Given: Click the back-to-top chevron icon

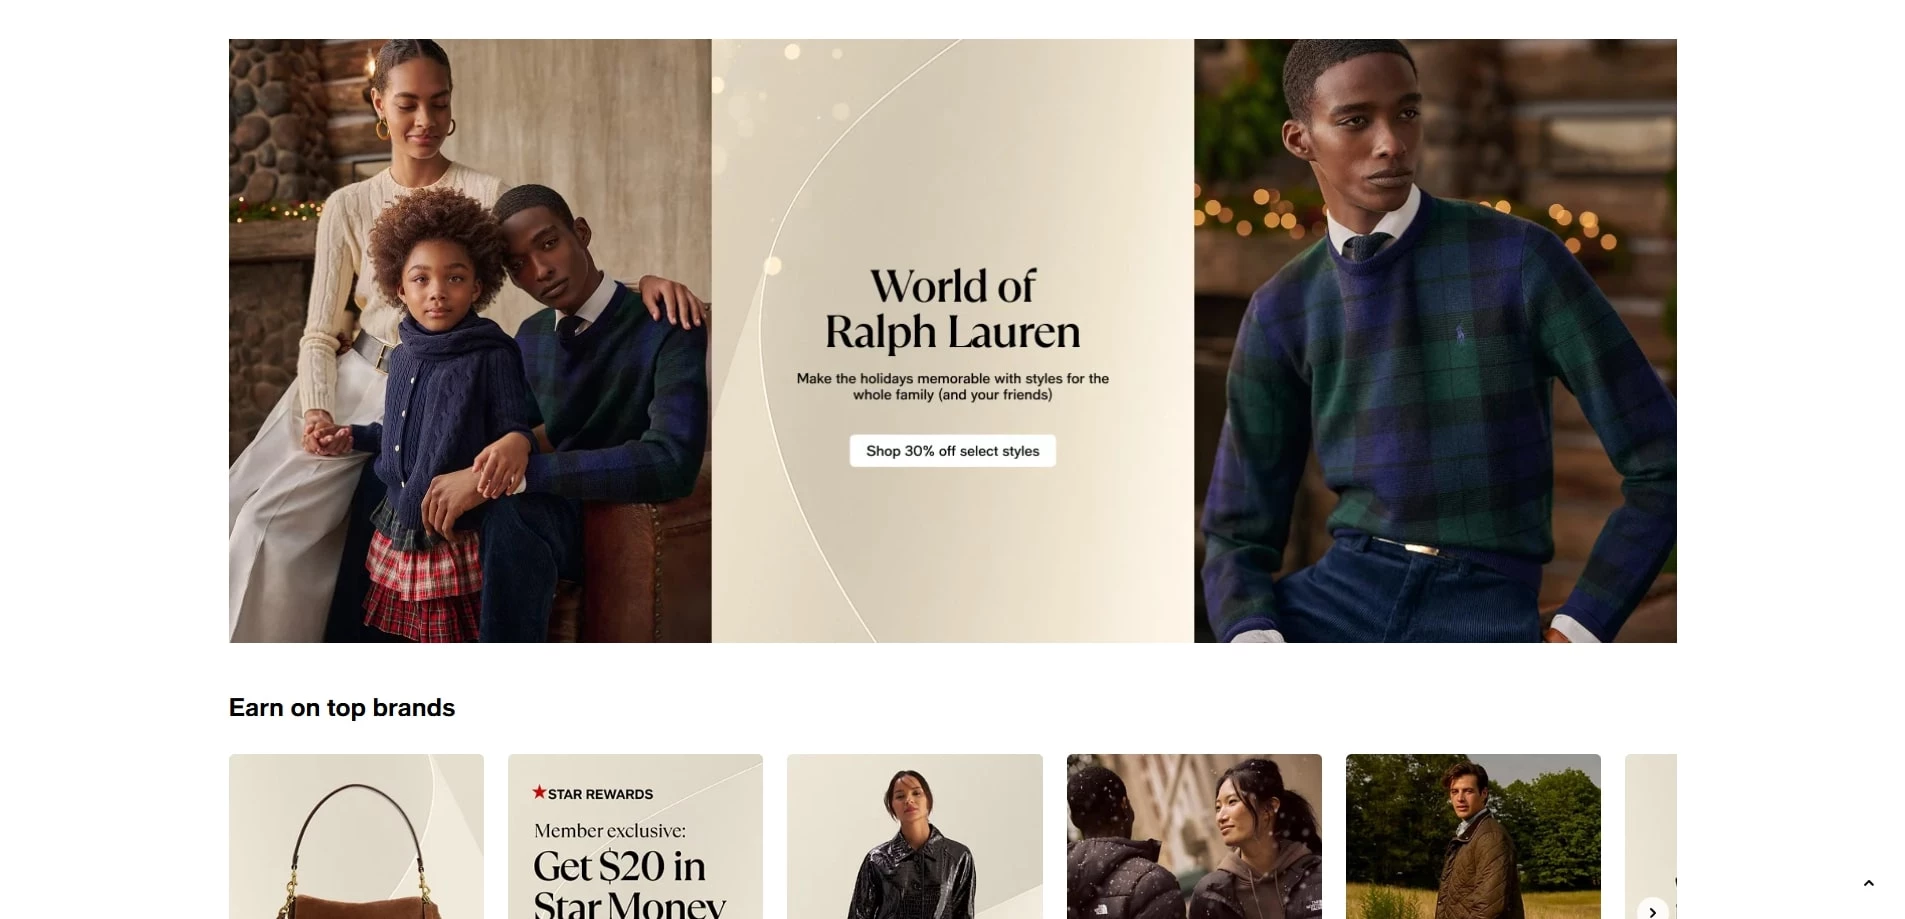Looking at the screenshot, I should pos(1868,883).
